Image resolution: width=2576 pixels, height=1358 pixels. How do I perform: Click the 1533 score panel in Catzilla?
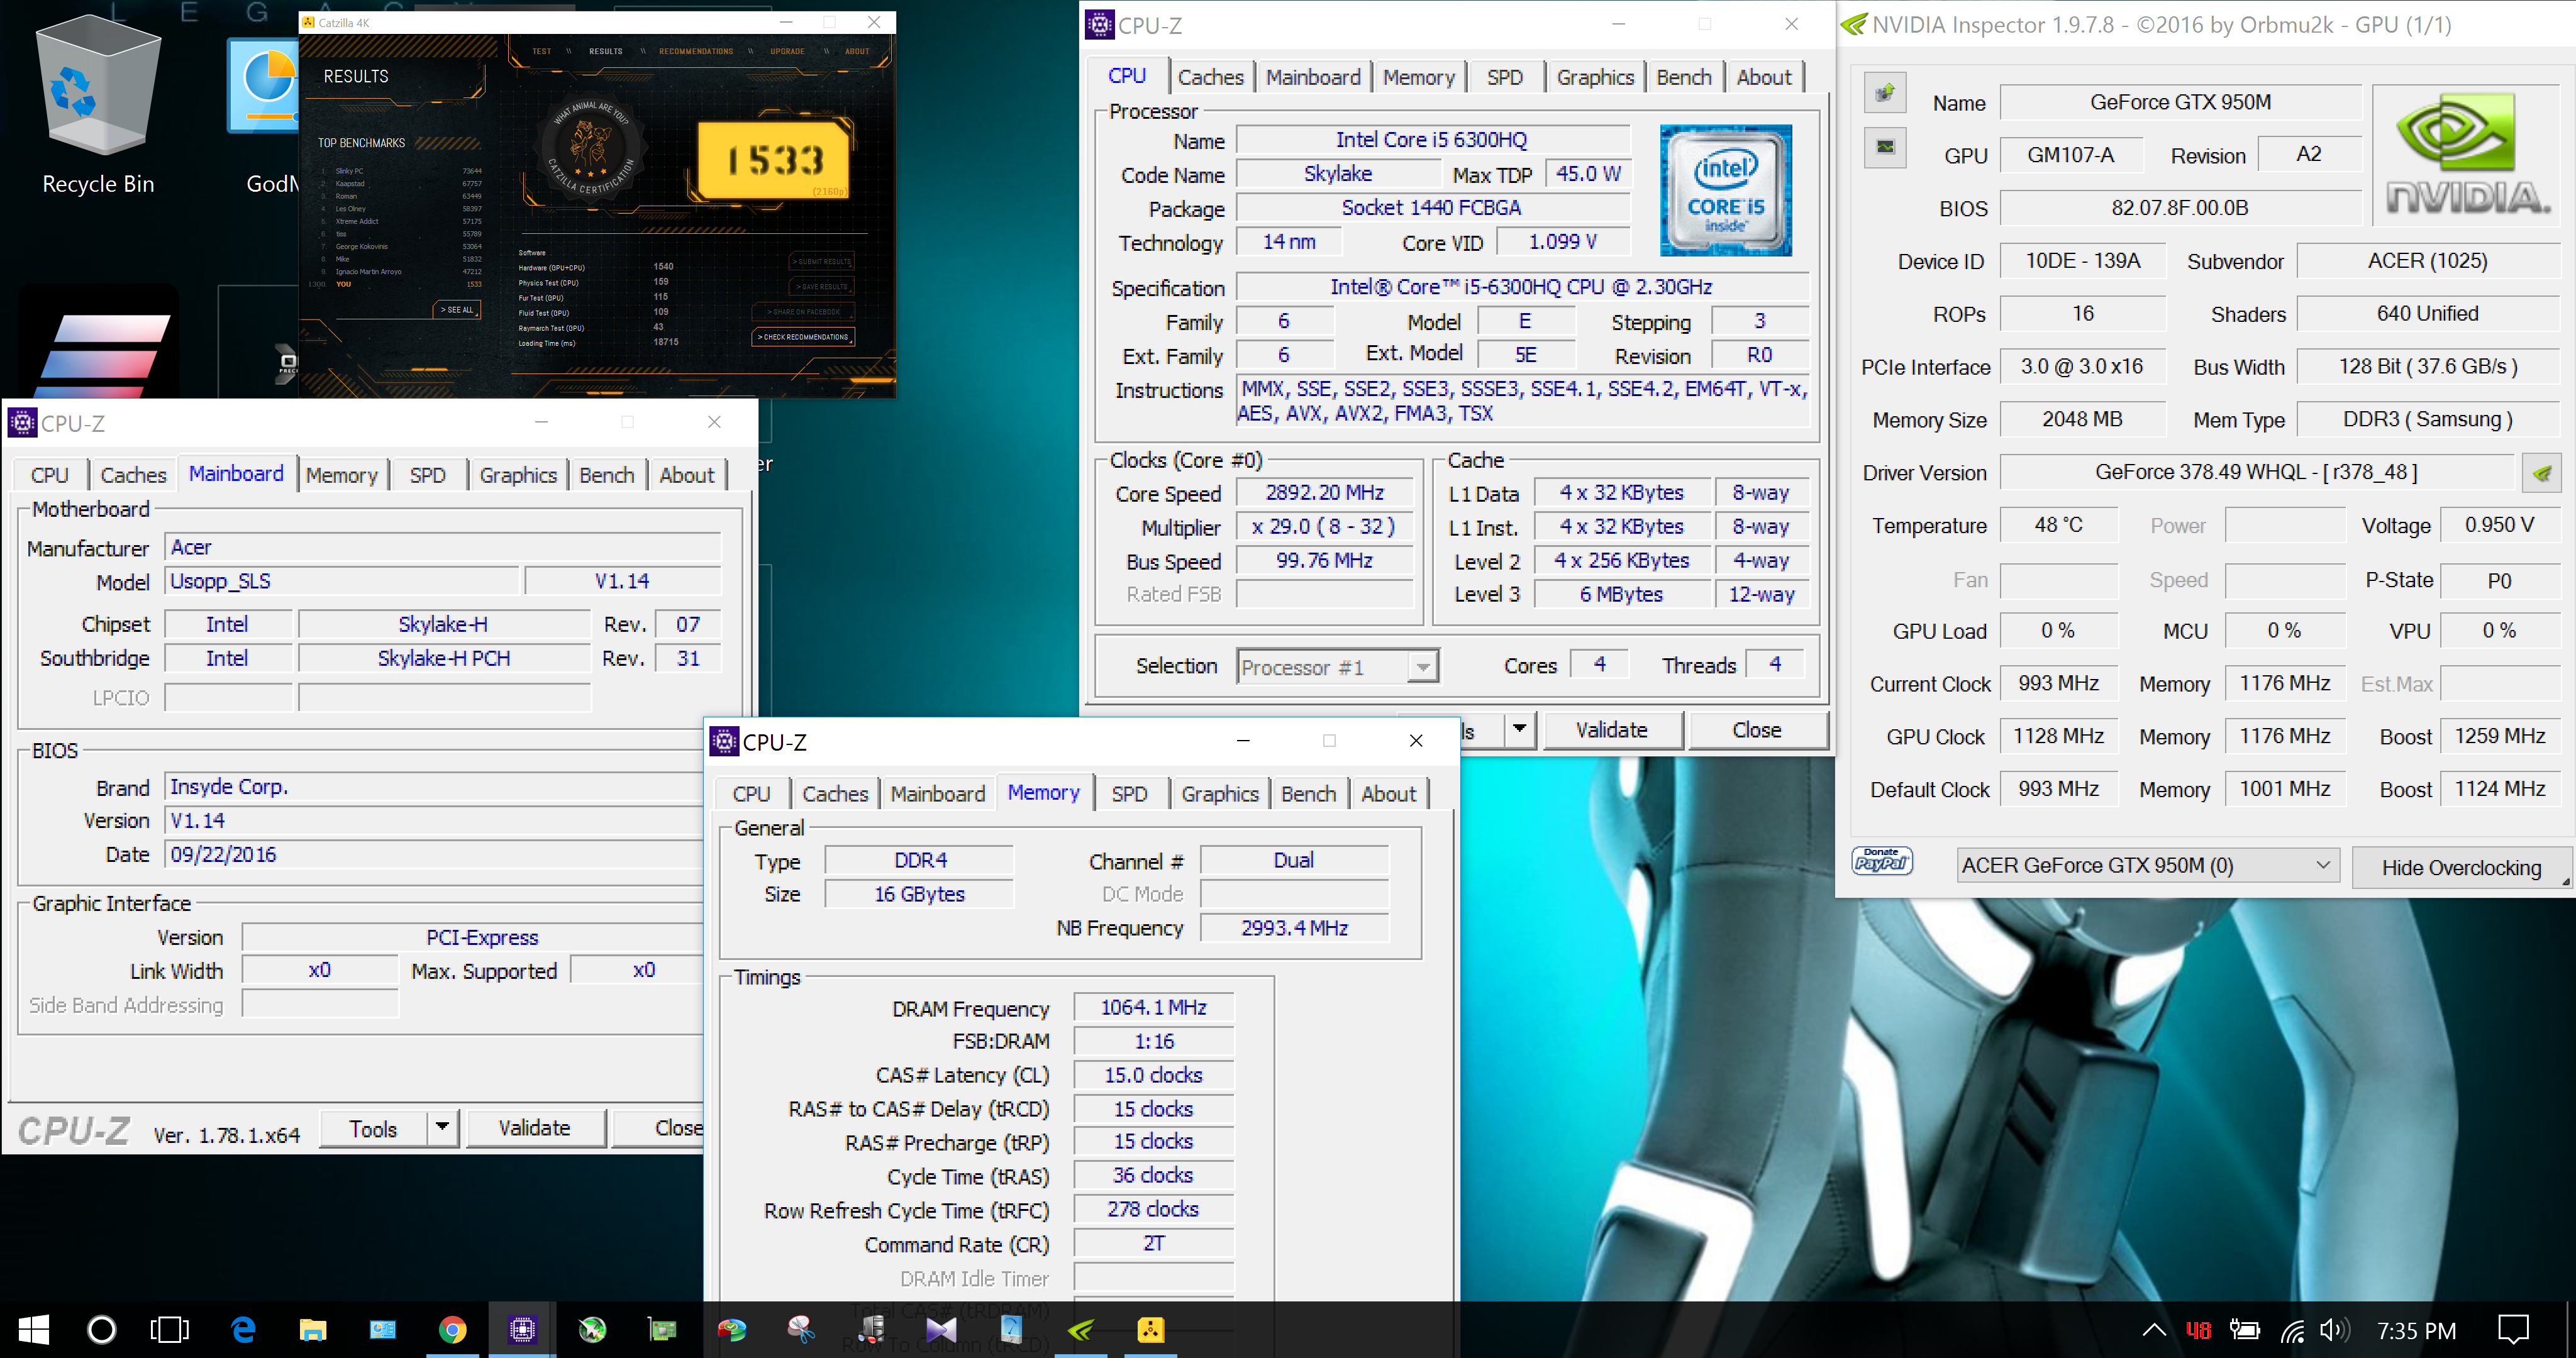tap(774, 160)
